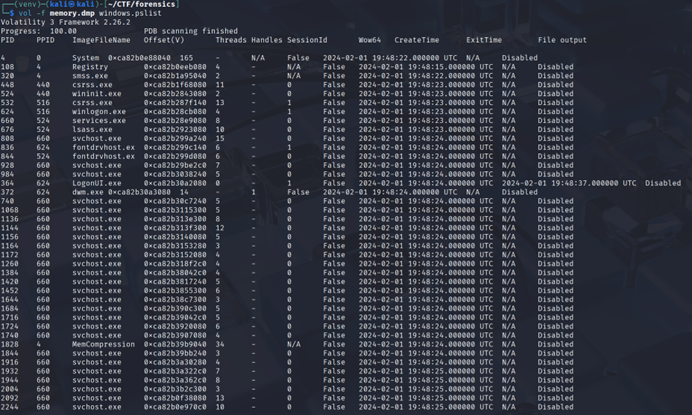Click PID 740 in svchost.exe row
This screenshot has width=692, height=415.
tap(8, 201)
